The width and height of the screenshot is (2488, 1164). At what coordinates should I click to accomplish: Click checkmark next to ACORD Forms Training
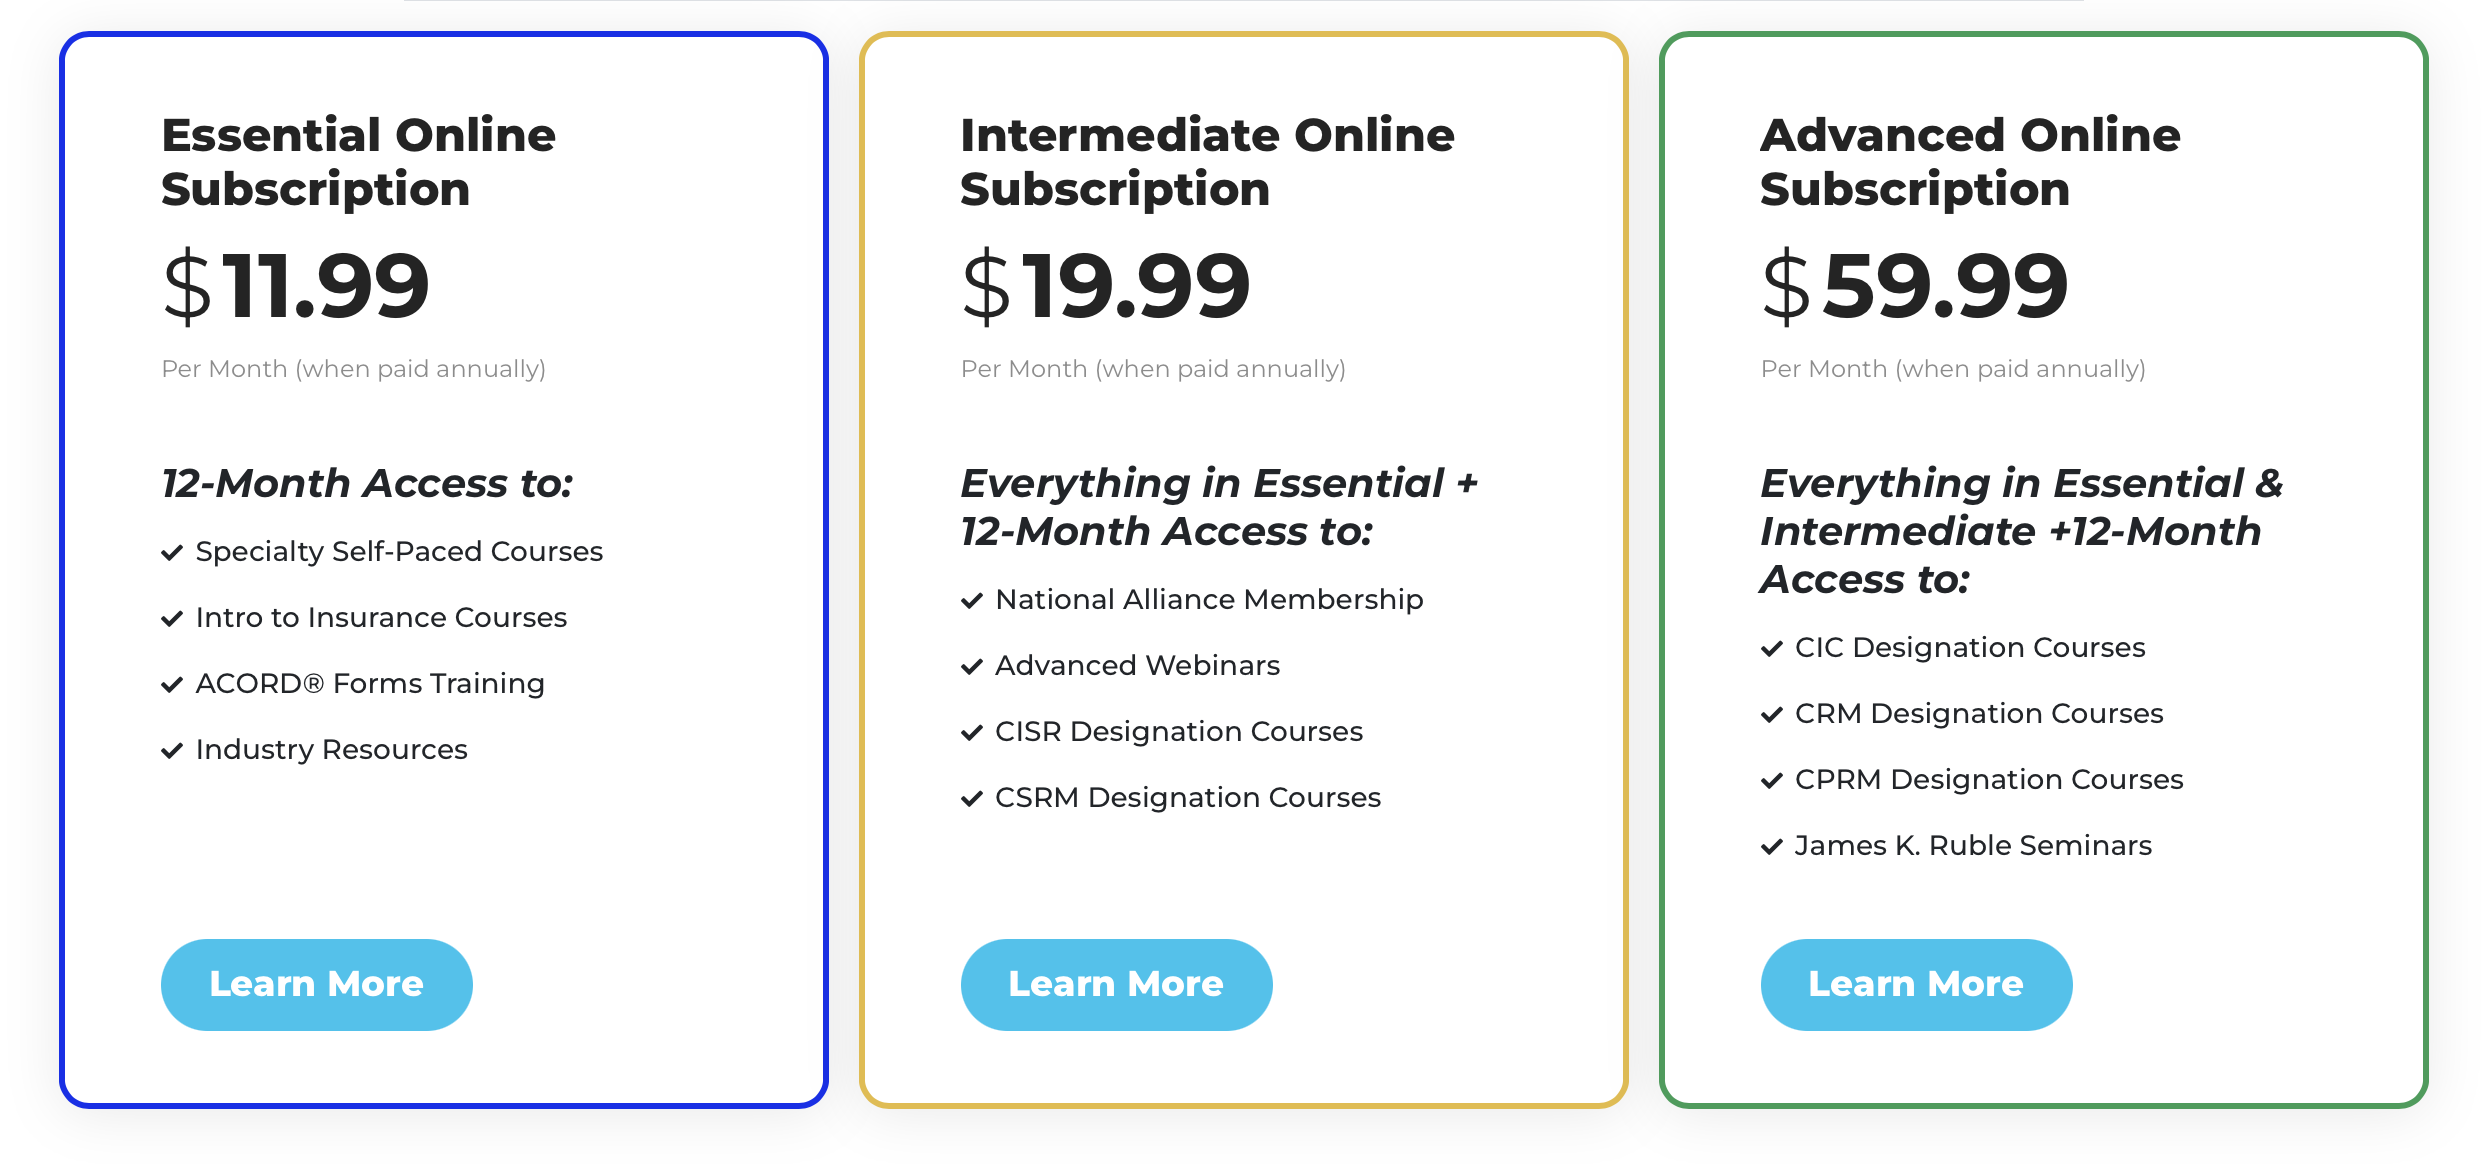pyautogui.click(x=172, y=684)
